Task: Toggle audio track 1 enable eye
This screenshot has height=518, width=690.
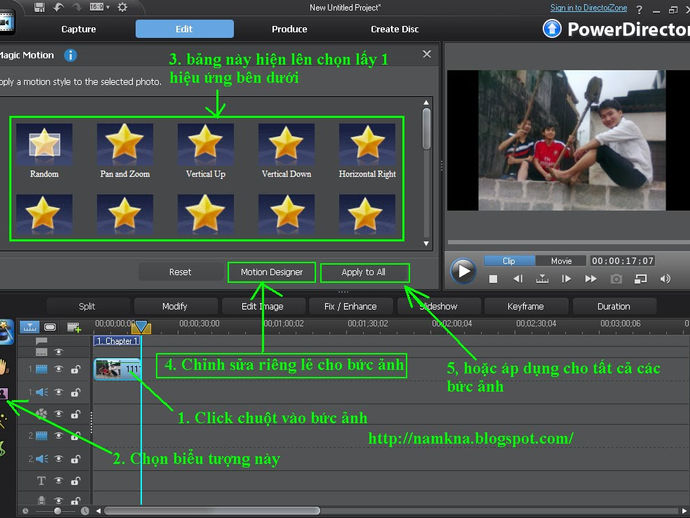Action: click(x=59, y=392)
